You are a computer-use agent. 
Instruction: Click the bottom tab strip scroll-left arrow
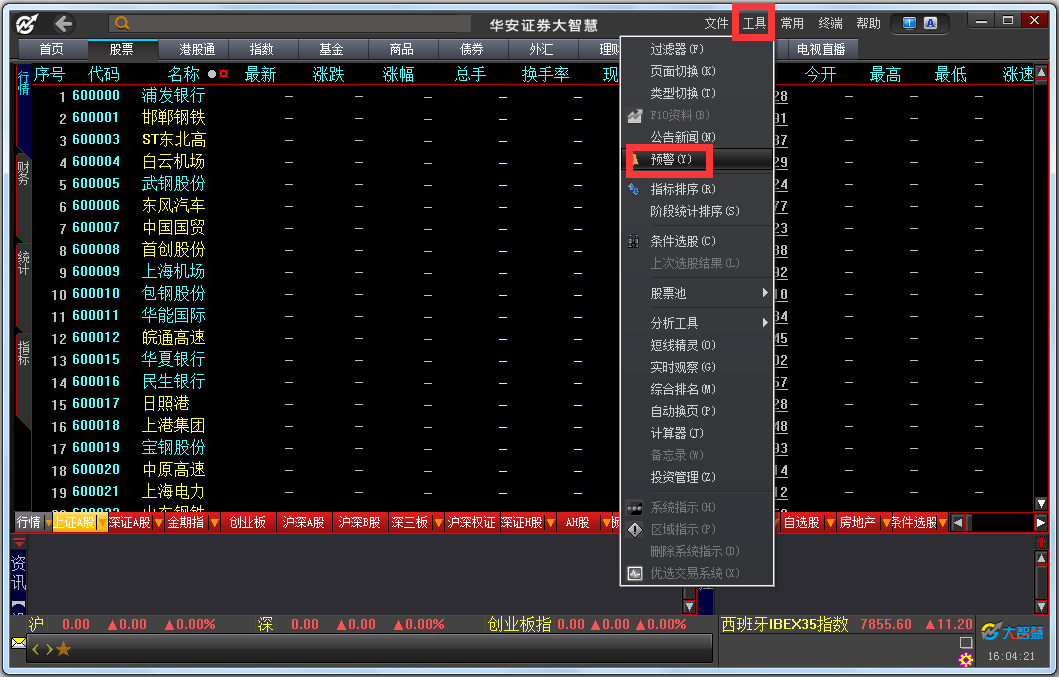pos(958,523)
